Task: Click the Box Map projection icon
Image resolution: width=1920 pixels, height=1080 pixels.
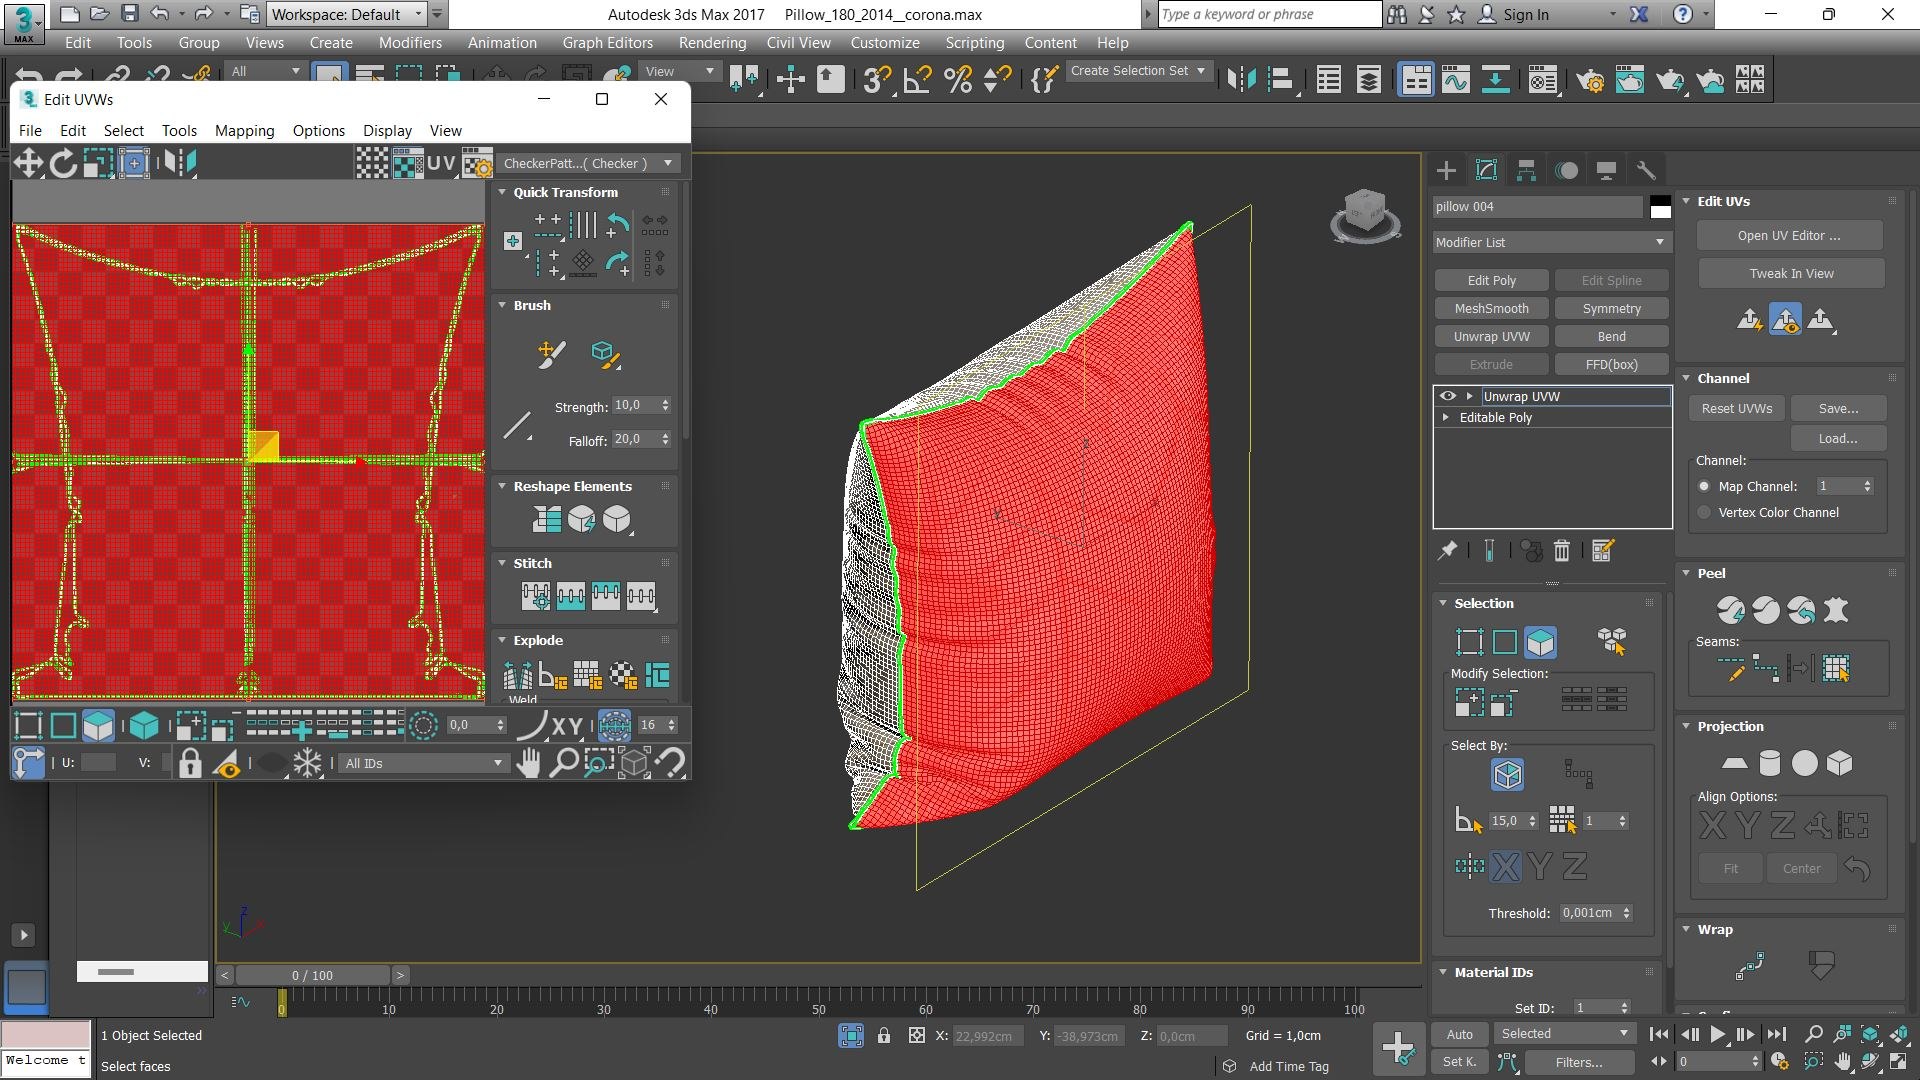Action: [1840, 763]
